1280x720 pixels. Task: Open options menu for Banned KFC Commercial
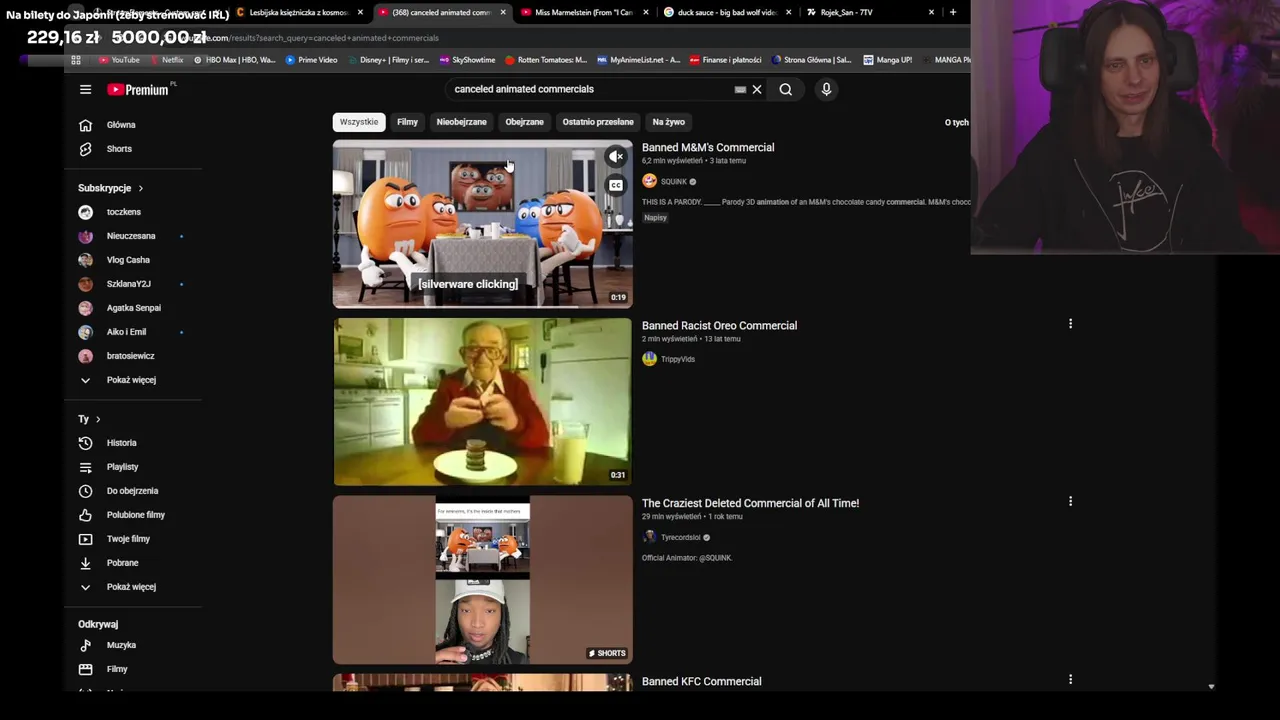(1070, 680)
